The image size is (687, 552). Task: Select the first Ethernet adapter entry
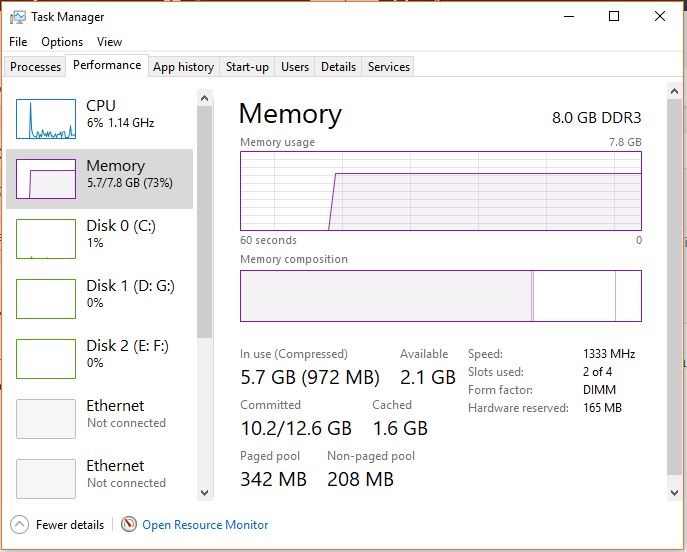click(99, 419)
